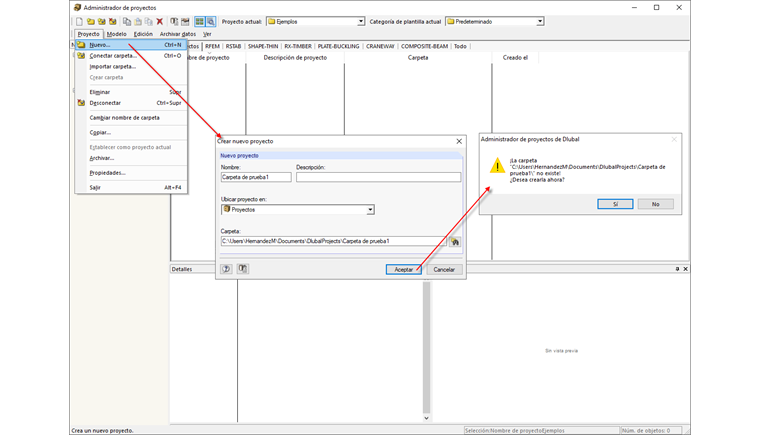Viewport: 760px width, 435px height.
Task: Choose Propiedades... menu entry
Action: [x=131, y=173]
